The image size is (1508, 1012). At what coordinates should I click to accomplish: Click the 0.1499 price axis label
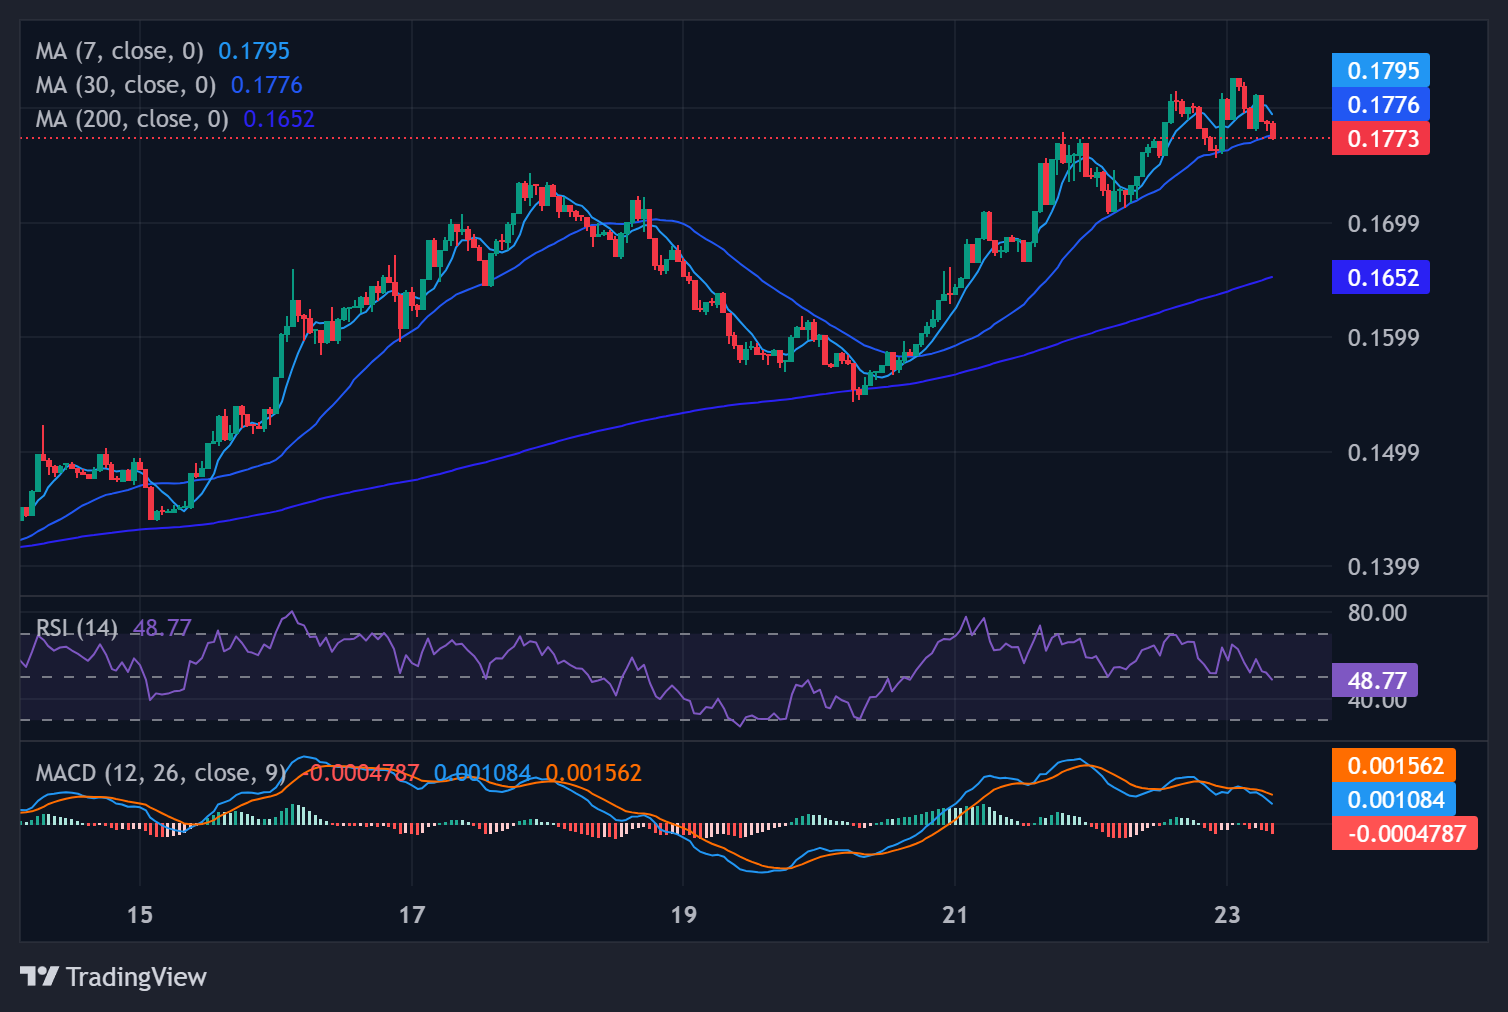click(1383, 453)
